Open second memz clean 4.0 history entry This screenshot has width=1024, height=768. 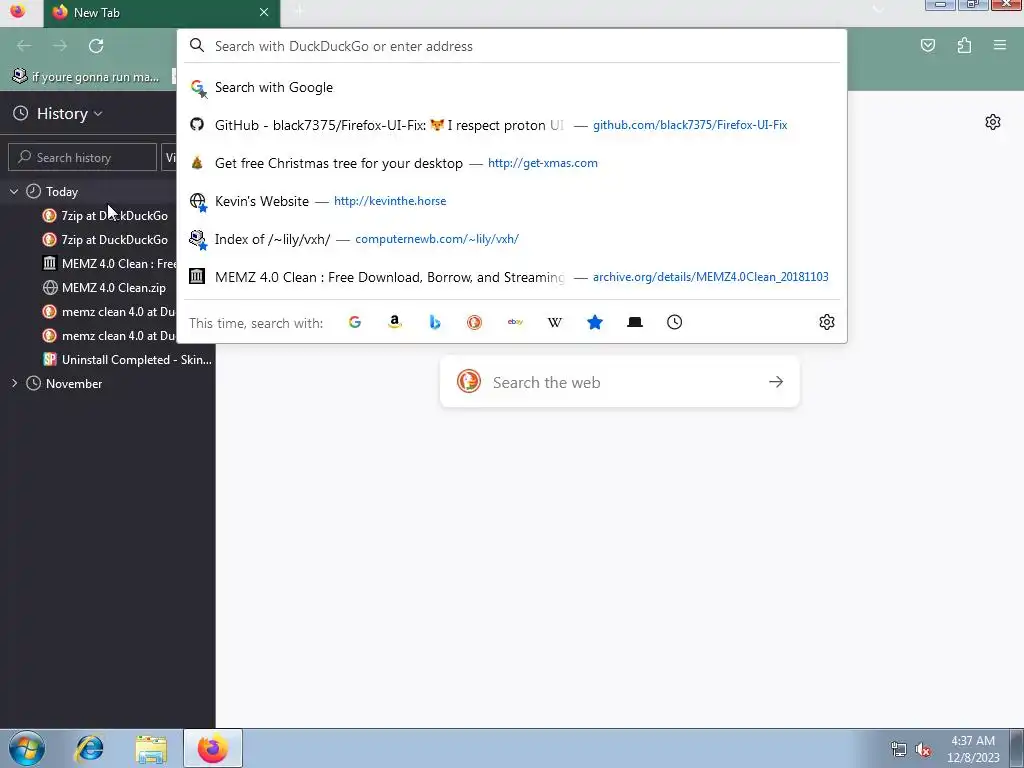tap(108, 336)
